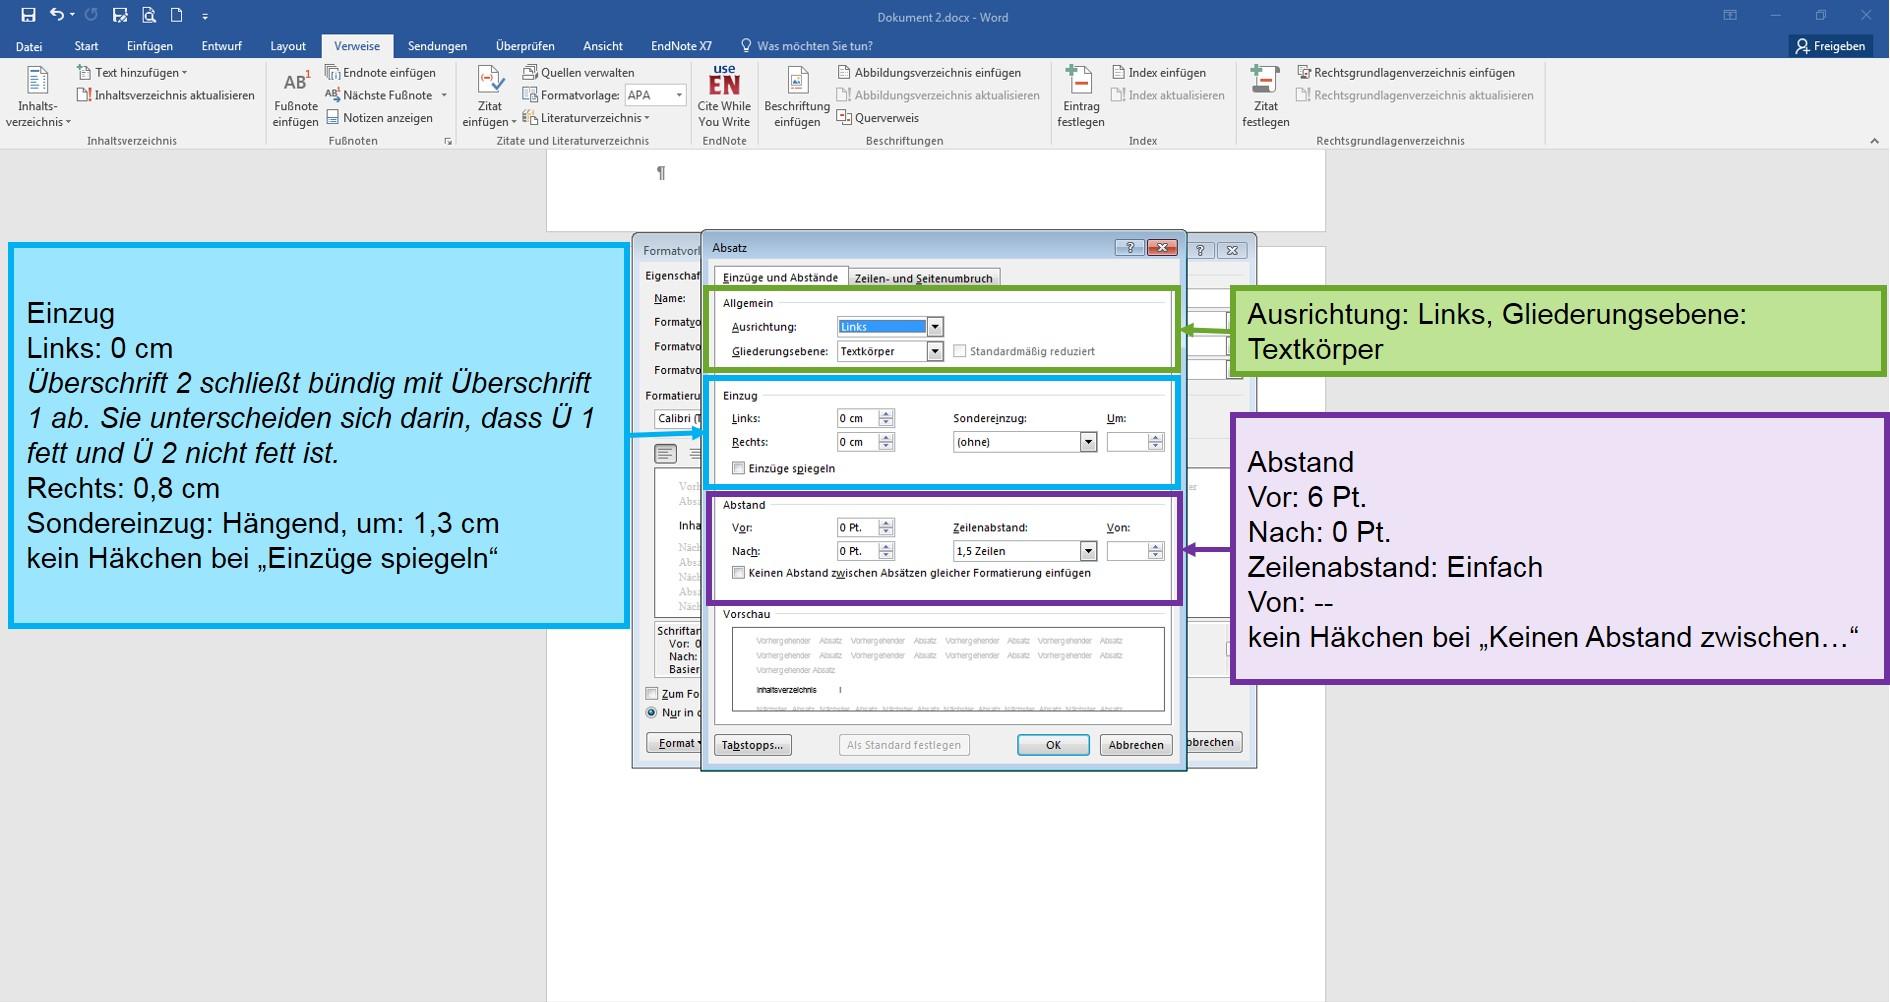1890x1002 pixels.
Task: Click the Undo arrow icon
Action: (57, 15)
